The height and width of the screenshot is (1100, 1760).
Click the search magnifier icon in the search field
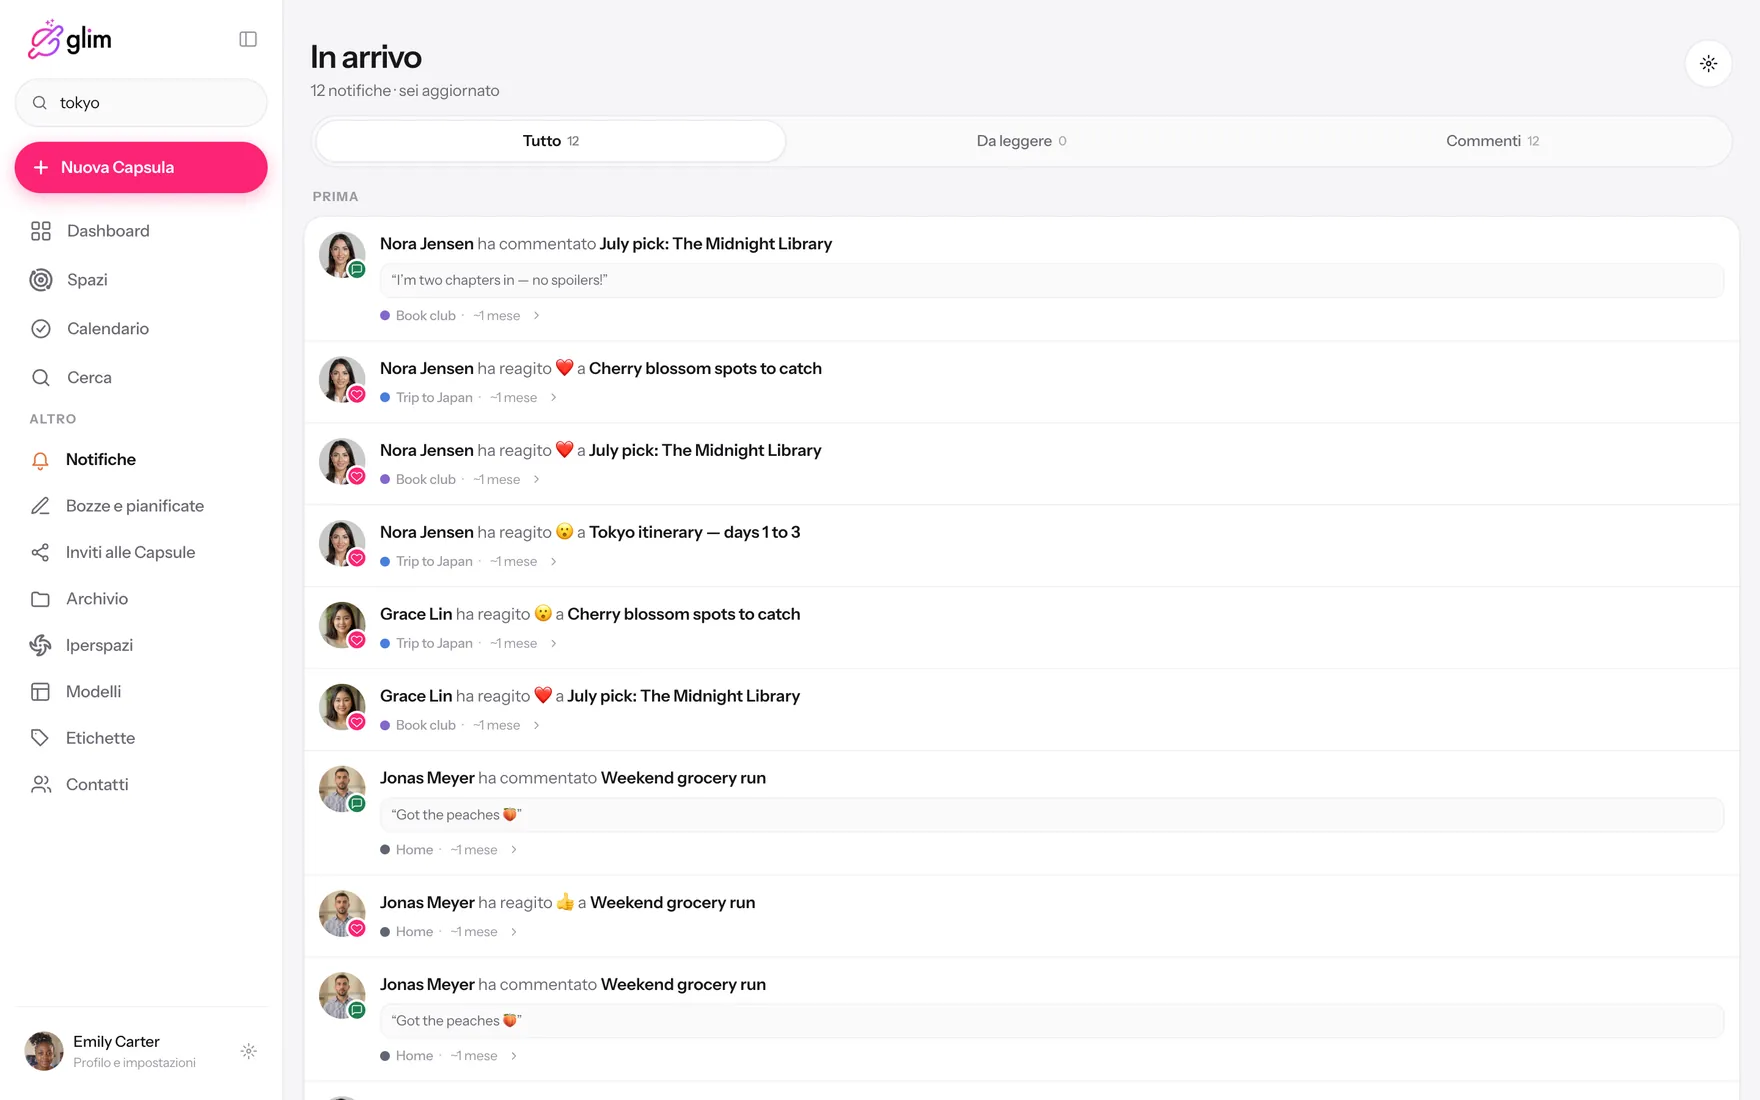tap(40, 103)
